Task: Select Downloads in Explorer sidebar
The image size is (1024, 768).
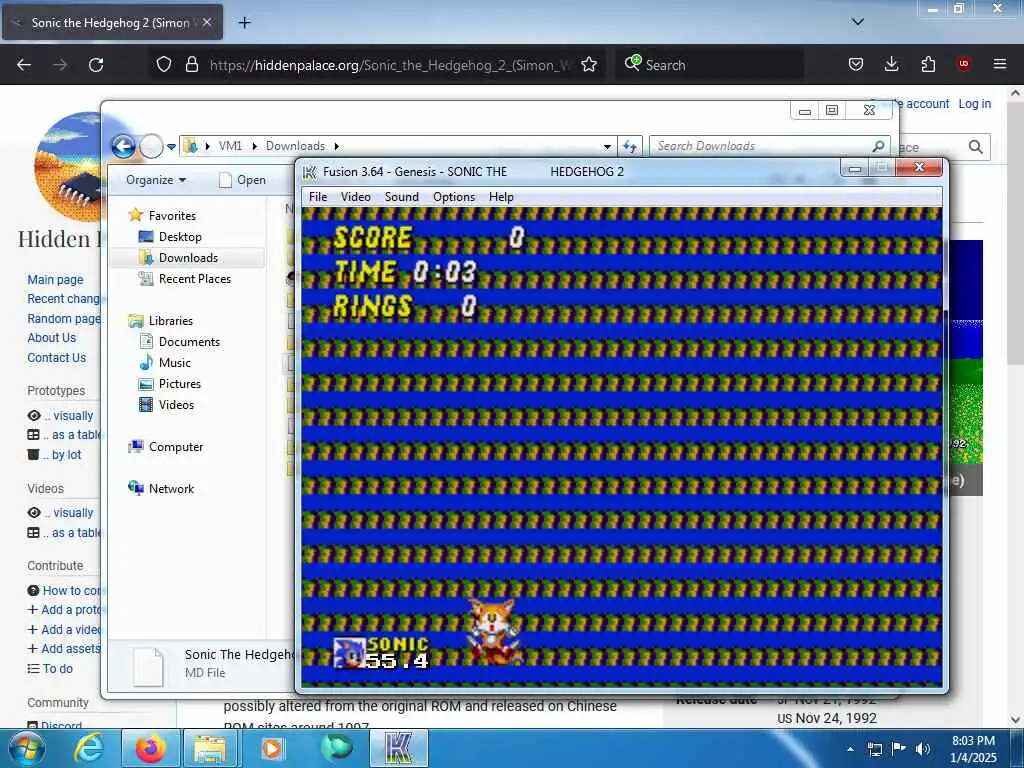Action: (188, 257)
